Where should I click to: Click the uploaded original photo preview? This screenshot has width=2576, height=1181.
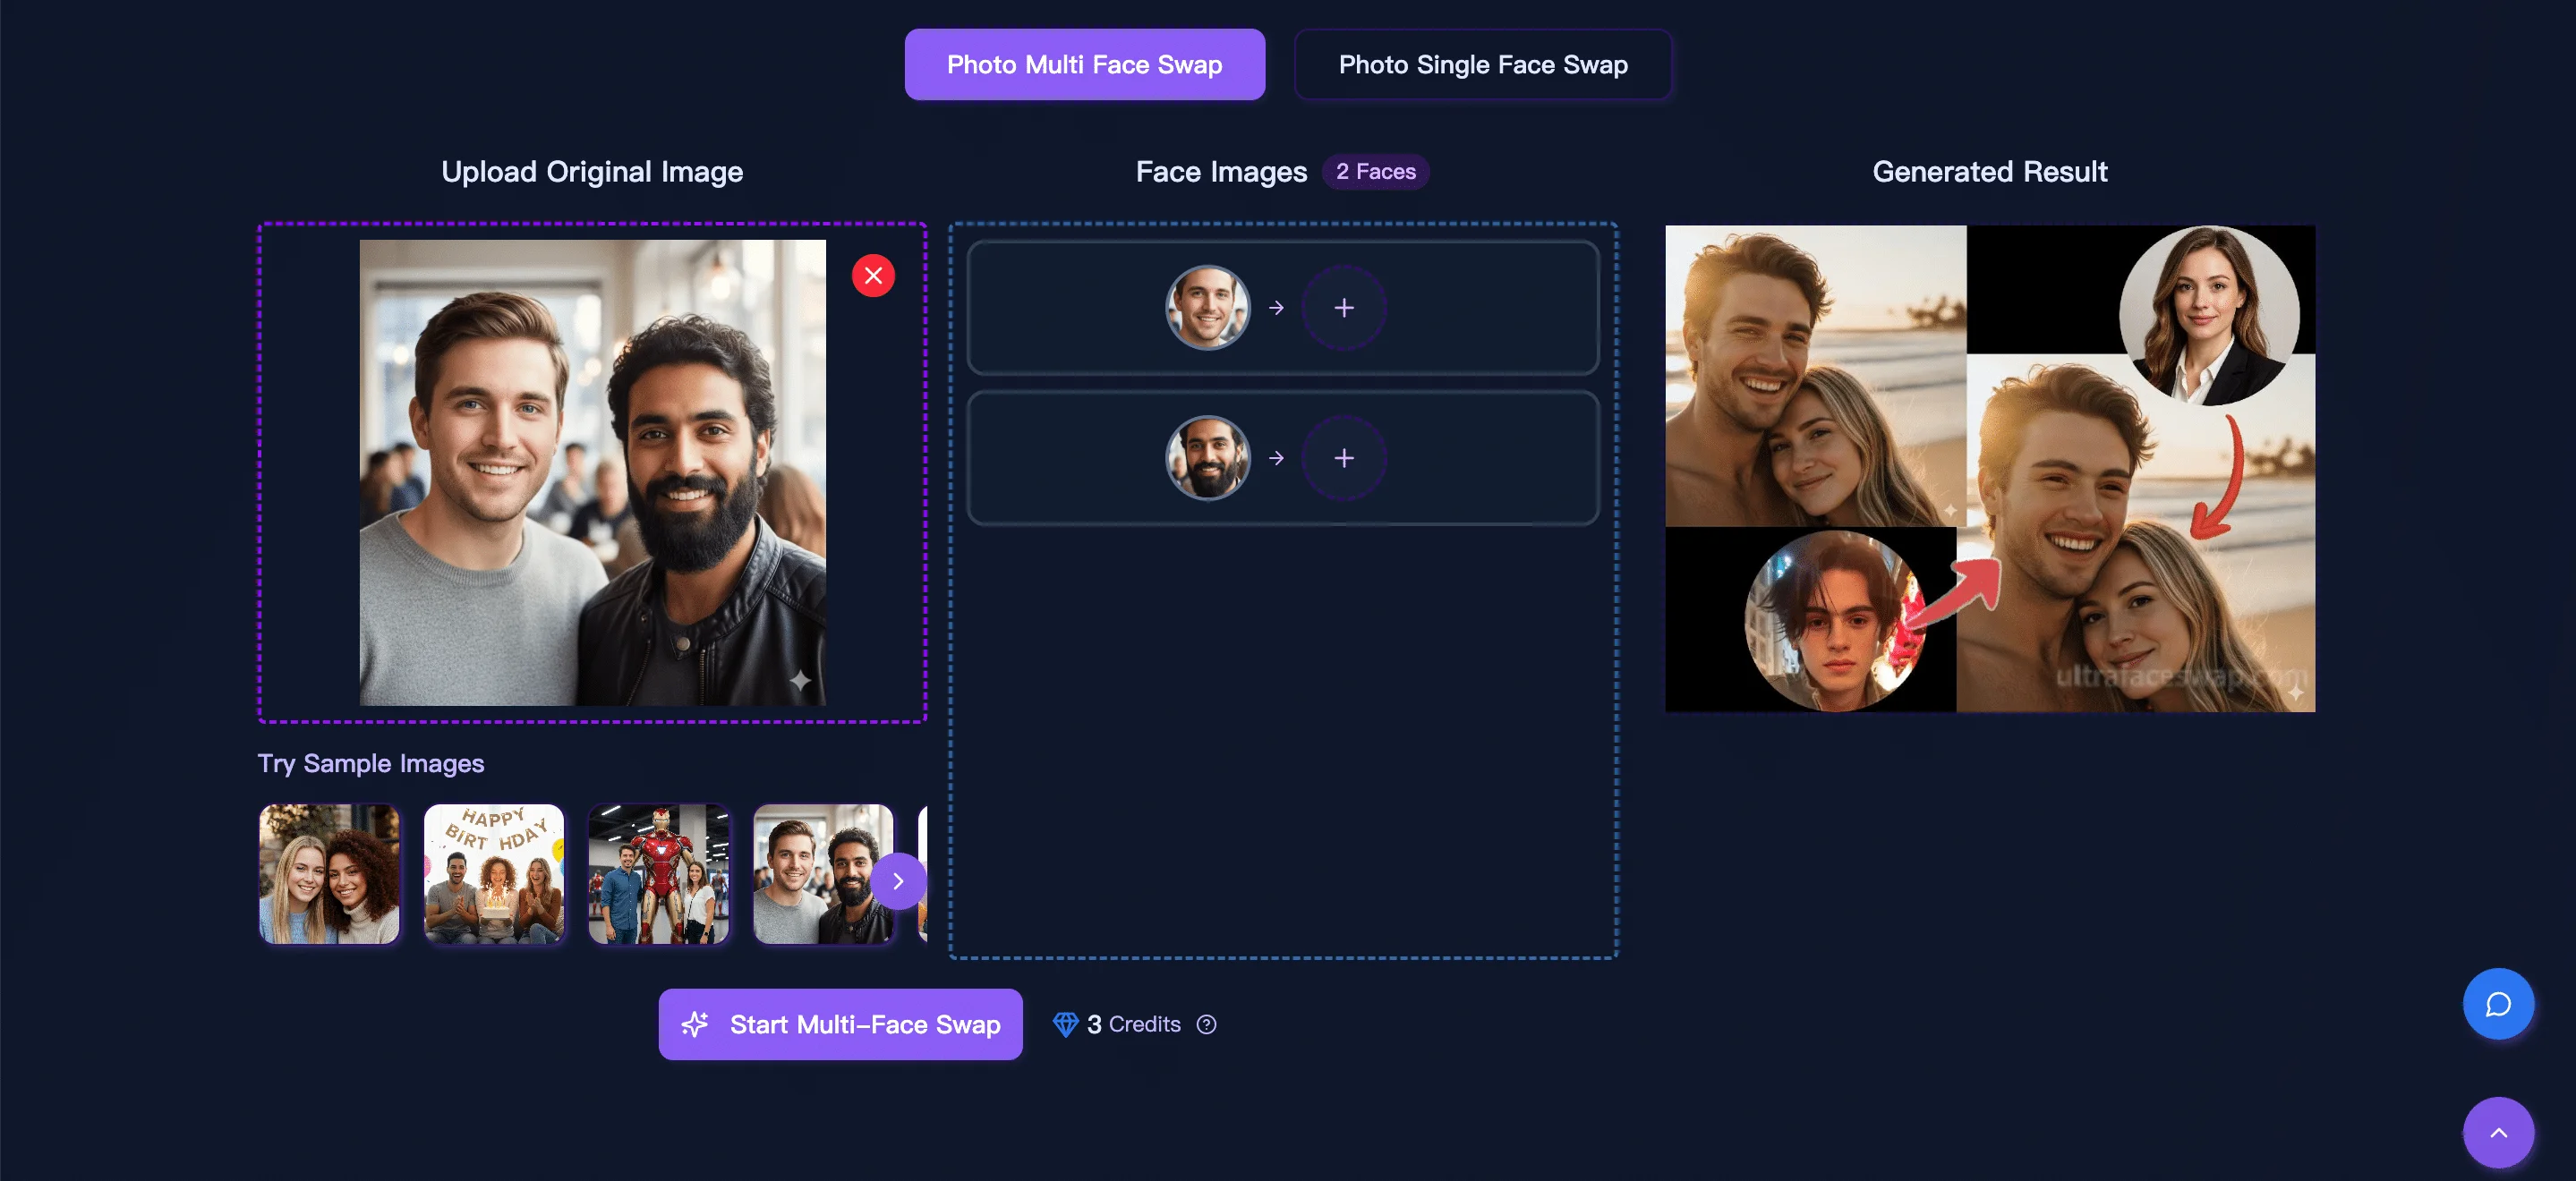pyautogui.click(x=592, y=472)
